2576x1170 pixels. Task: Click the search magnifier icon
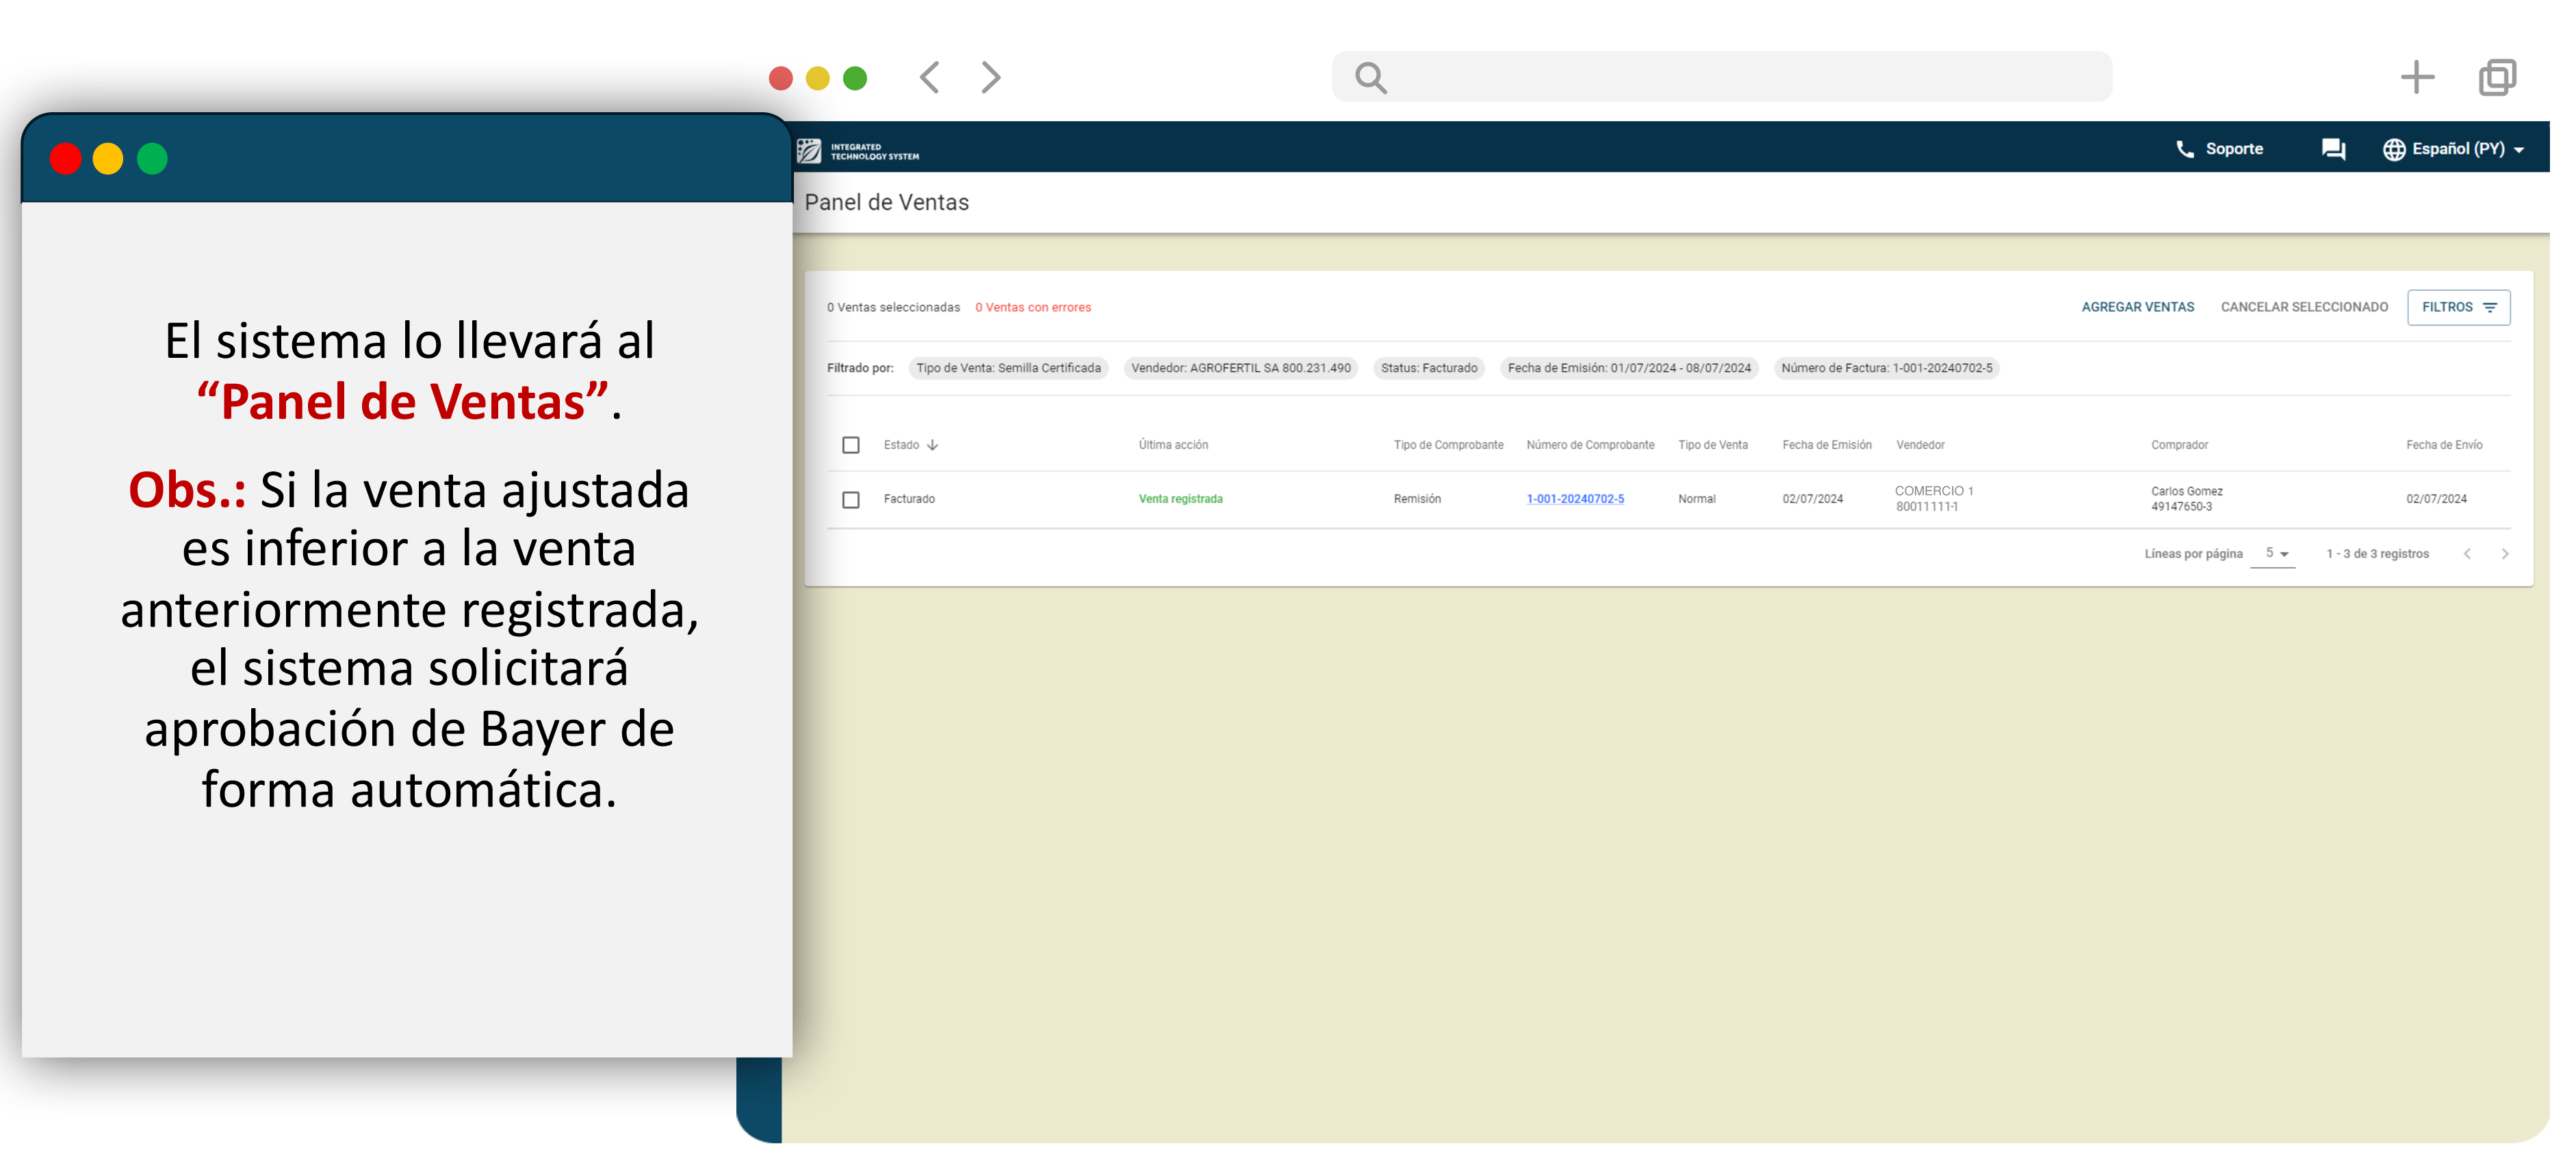1370,77
